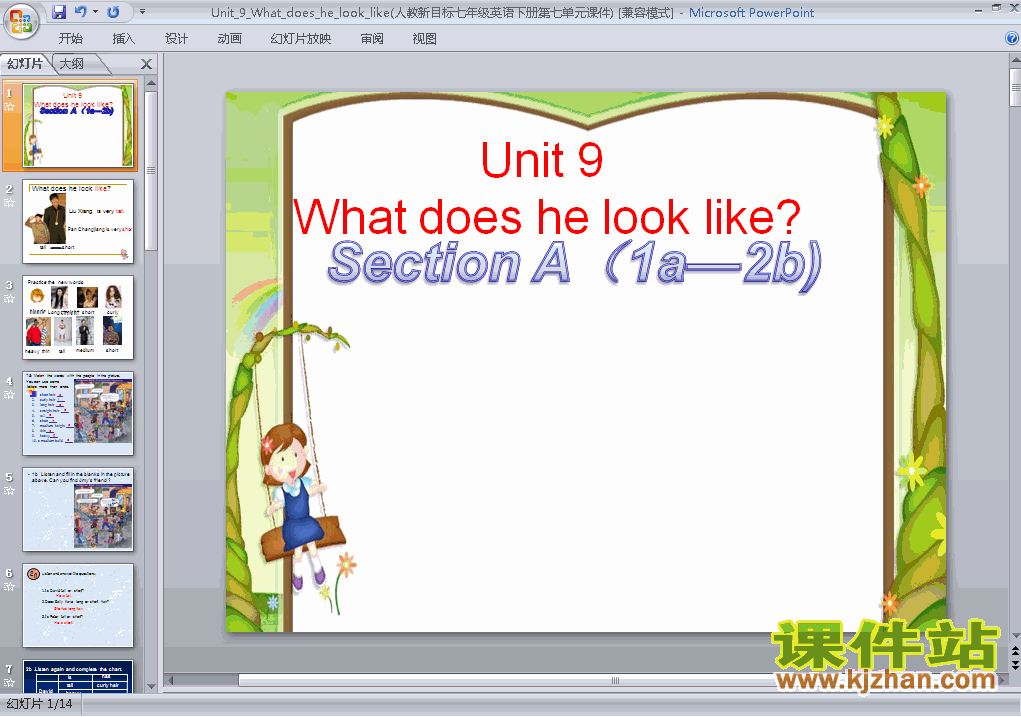Screen dimensions: 1021x717
Task: Minimize the PowerPoint window
Action: (979, 9)
